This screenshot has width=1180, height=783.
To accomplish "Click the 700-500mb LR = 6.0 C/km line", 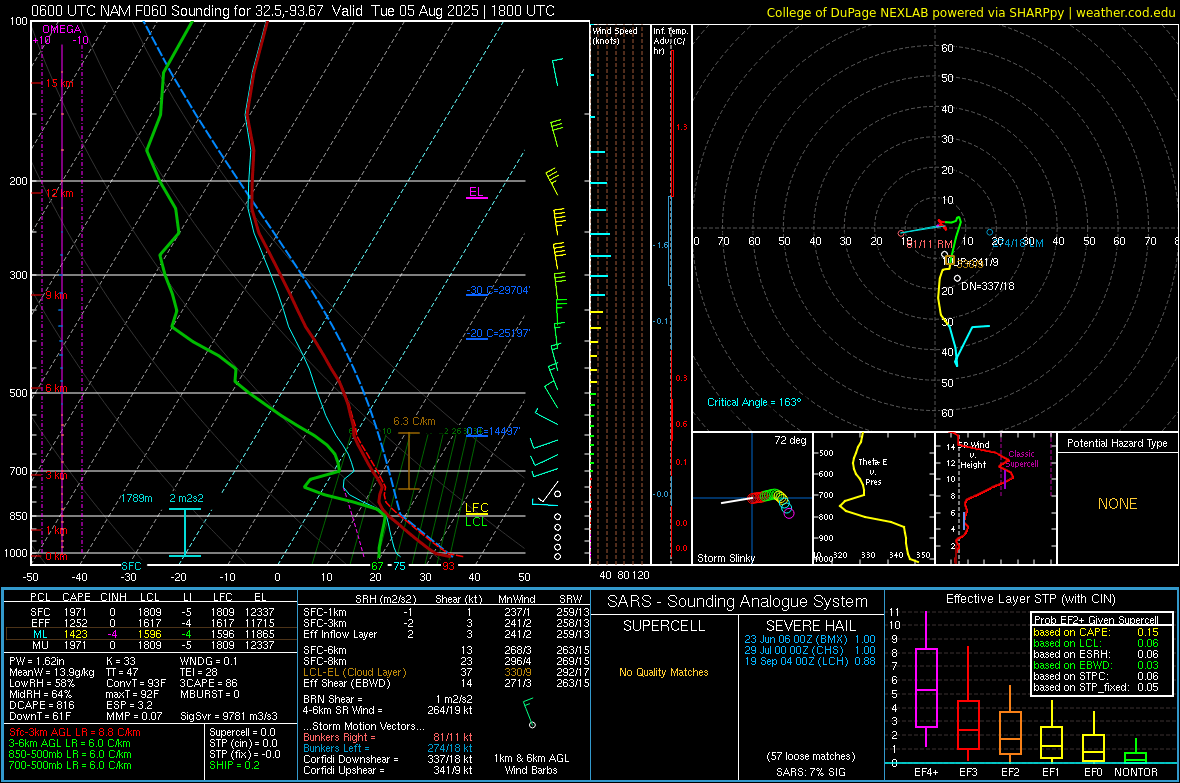I will pyautogui.click(x=70, y=765).
